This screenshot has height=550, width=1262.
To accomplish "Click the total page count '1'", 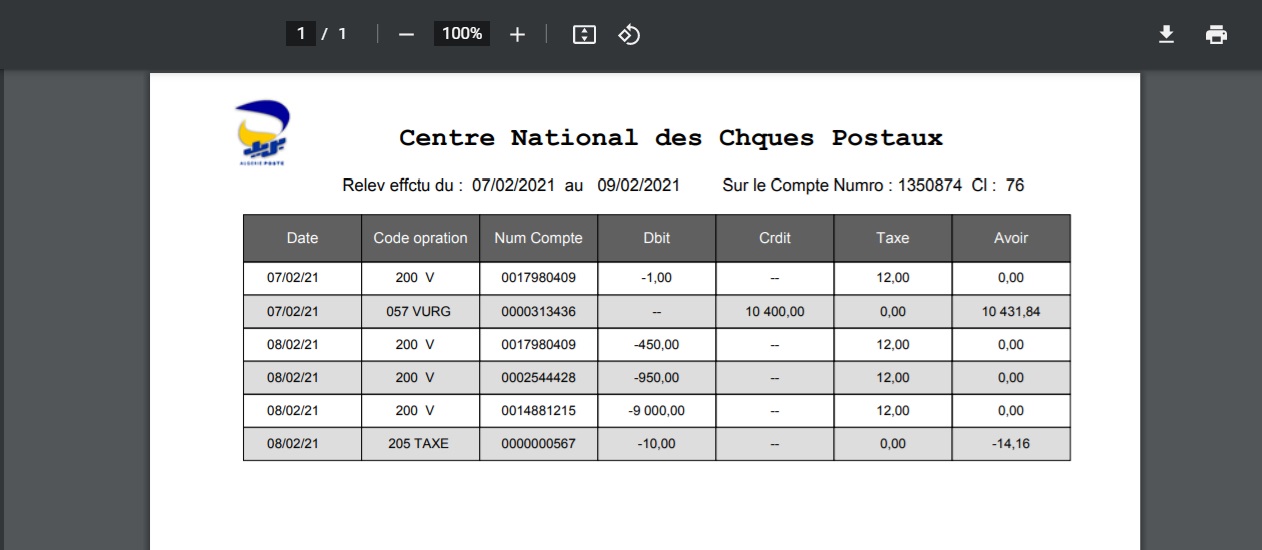I will pyautogui.click(x=342, y=34).
